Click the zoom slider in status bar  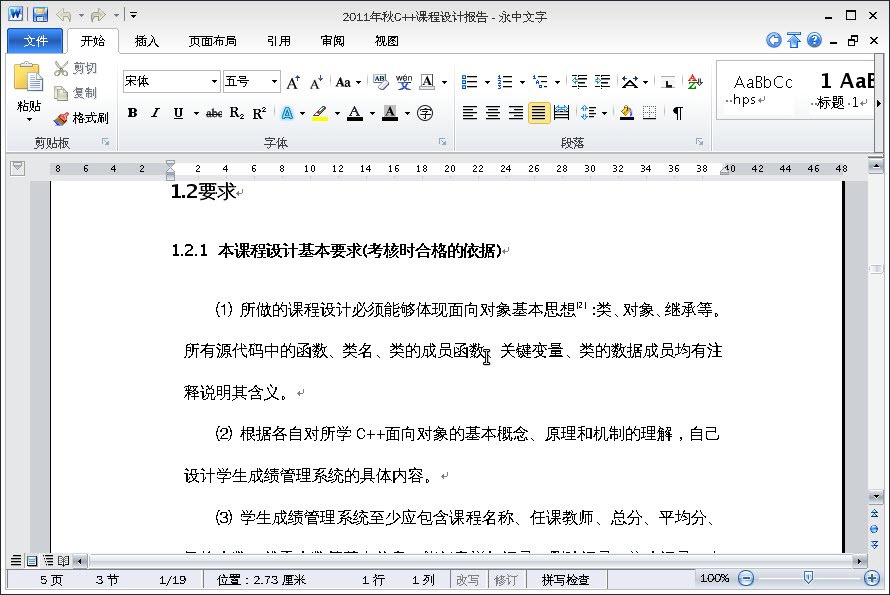pyautogui.click(x=808, y=578)
